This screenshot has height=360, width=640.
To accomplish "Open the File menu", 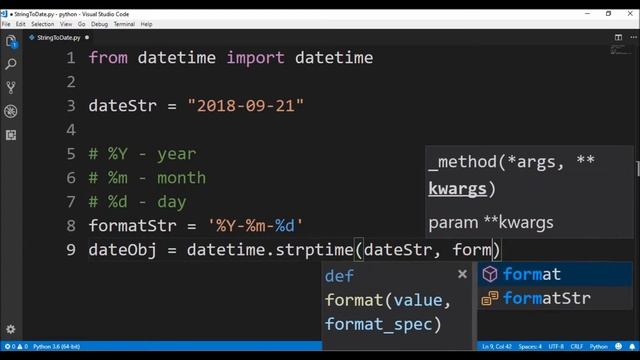I will pyautogui.click(x=6, y=24).
